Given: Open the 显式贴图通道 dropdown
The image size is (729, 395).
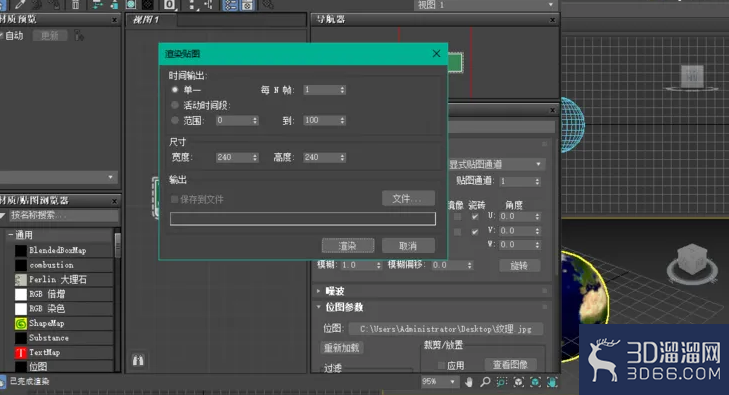Looking at the screenshot, I should (x=496, y=164).
